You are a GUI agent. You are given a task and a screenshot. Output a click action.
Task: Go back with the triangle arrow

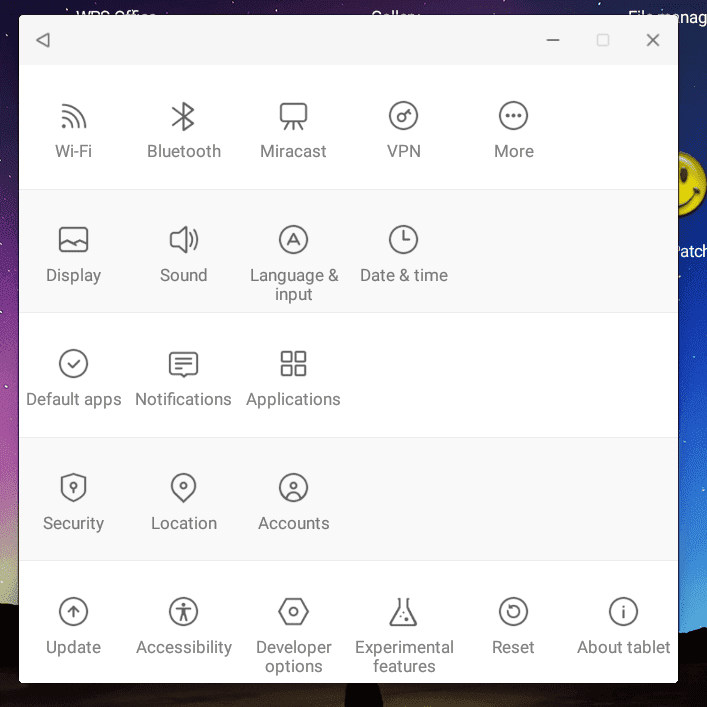coord(43,40)
